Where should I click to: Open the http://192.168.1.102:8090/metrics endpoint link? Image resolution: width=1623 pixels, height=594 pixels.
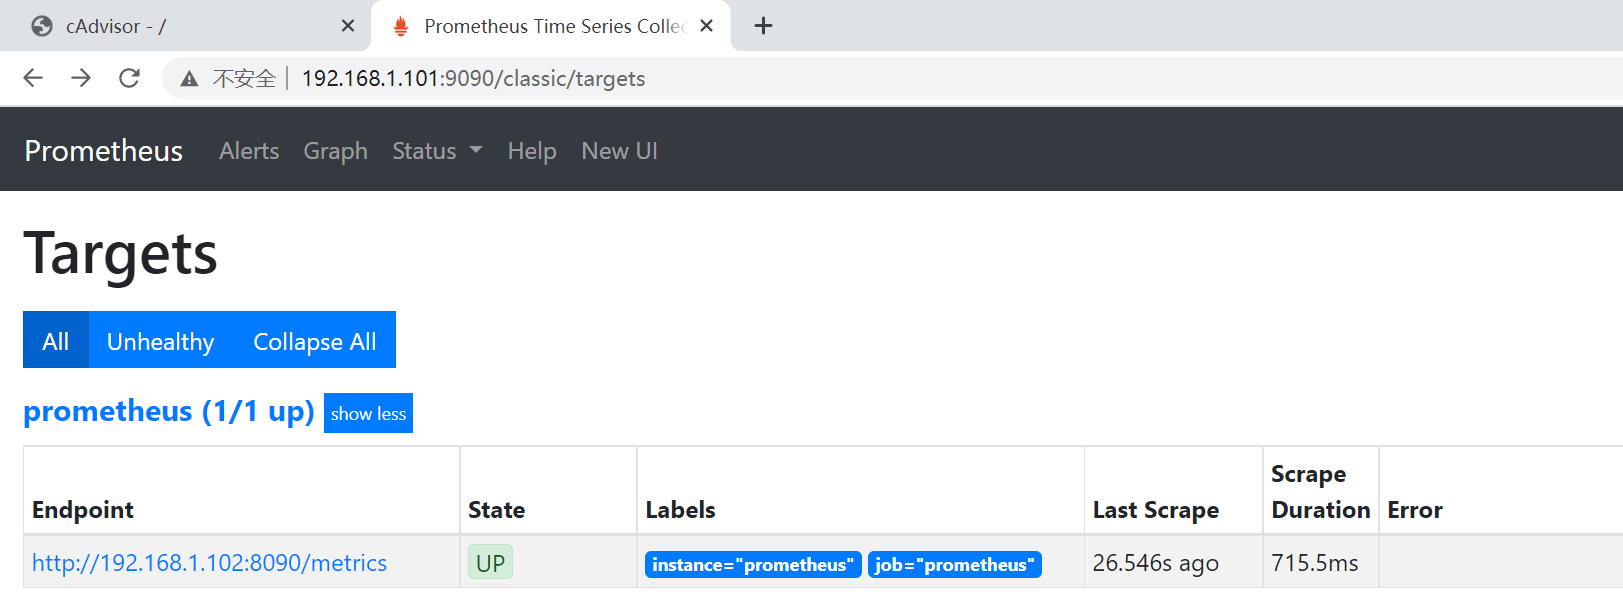[x=210, y=563]
